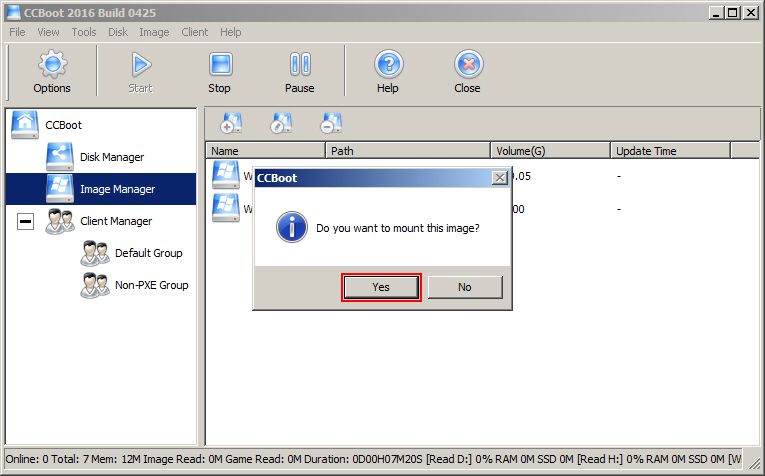Sort by the Update Time column header
Screen dimensions: 765x476
(670, 151)
